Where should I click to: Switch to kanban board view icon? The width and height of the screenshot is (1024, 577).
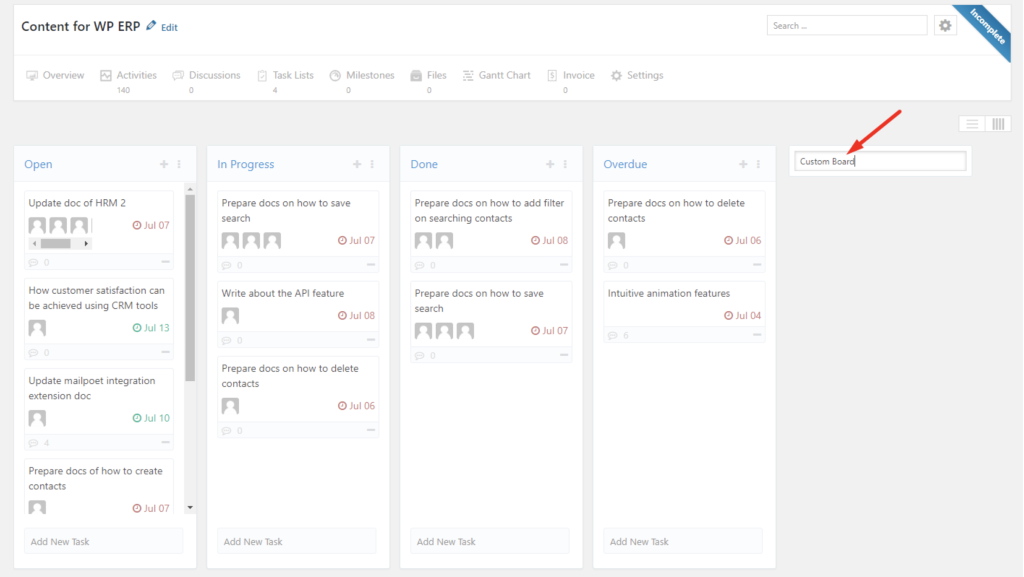click(998, 124)
